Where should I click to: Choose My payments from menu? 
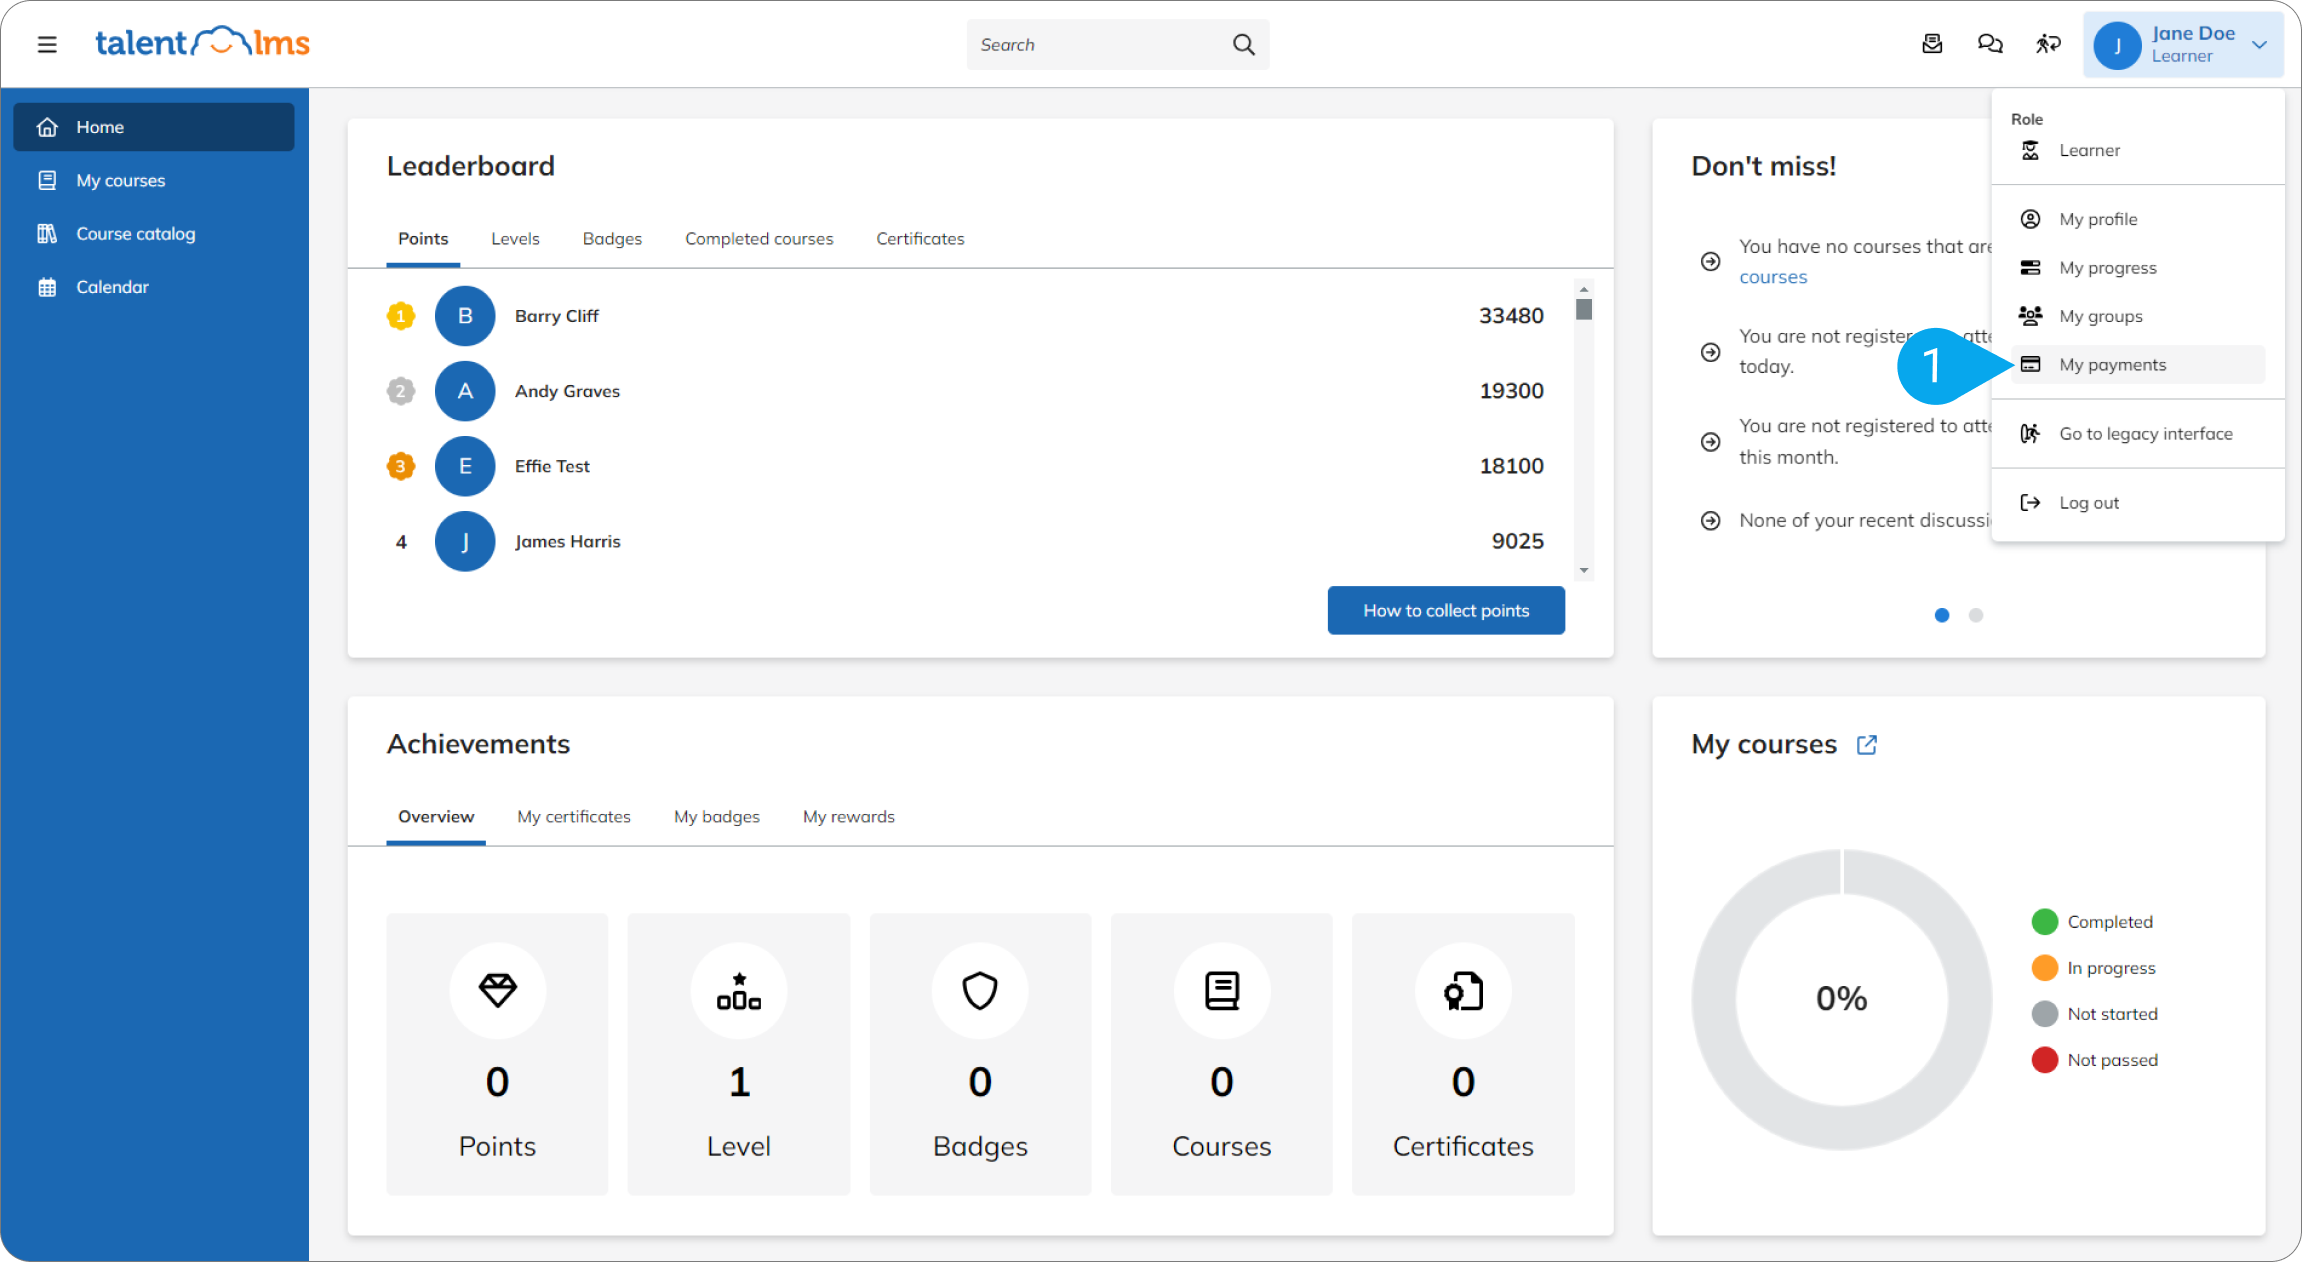click(2138, 365)
